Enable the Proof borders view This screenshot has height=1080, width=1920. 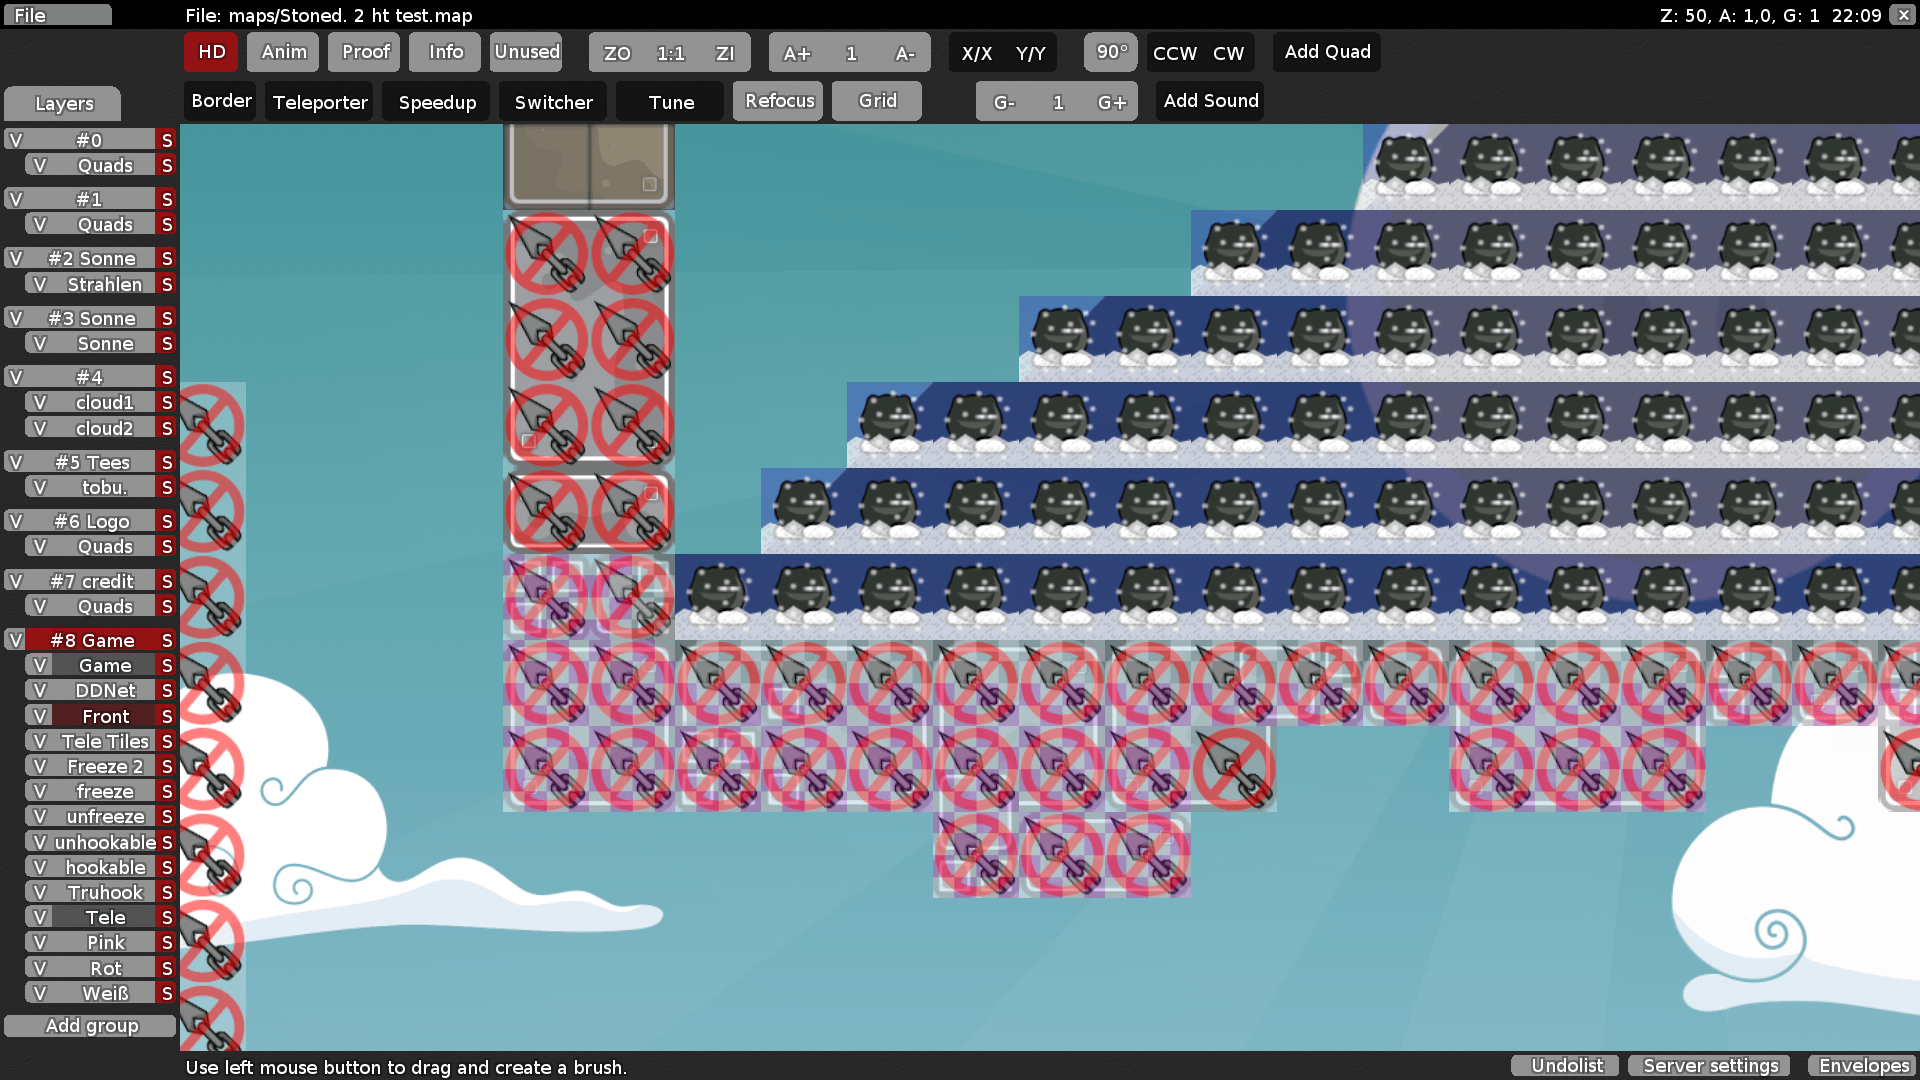(363, 52)
